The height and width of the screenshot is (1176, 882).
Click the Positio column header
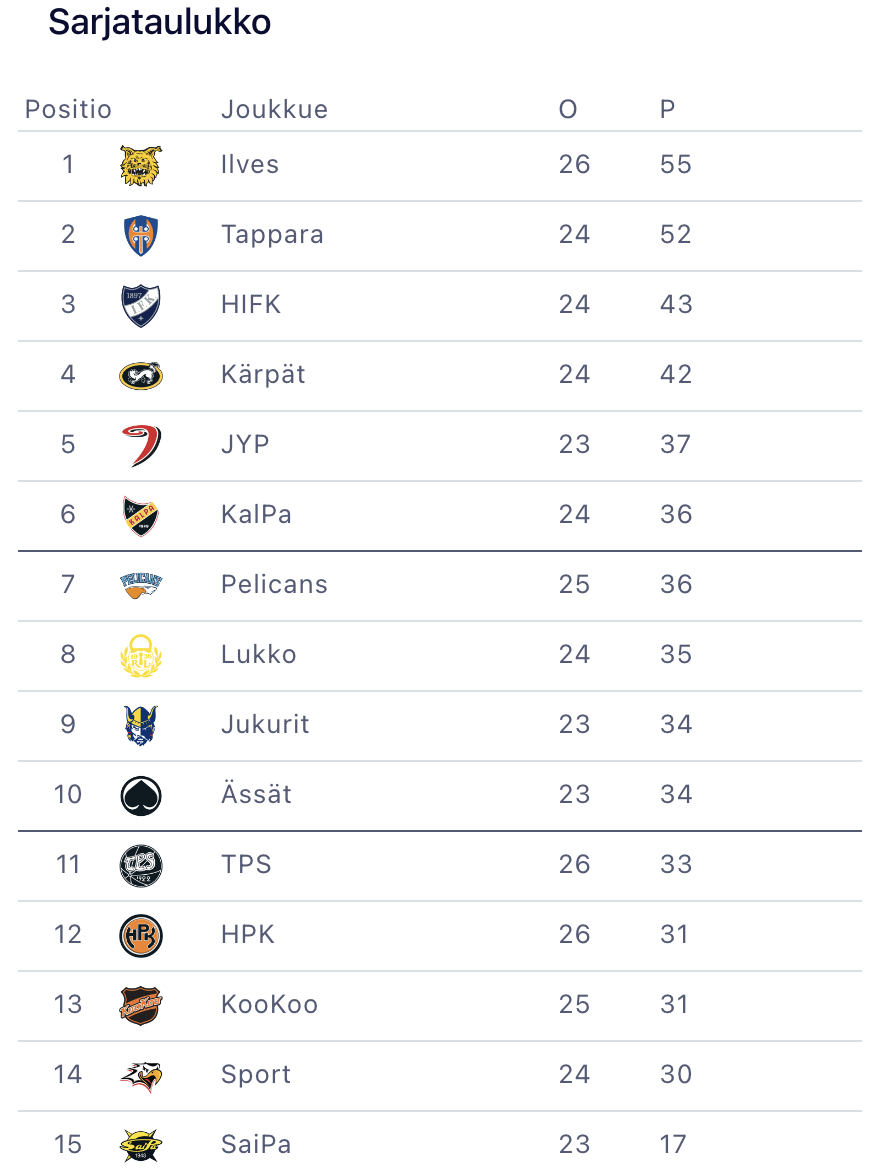pos(68,109)
